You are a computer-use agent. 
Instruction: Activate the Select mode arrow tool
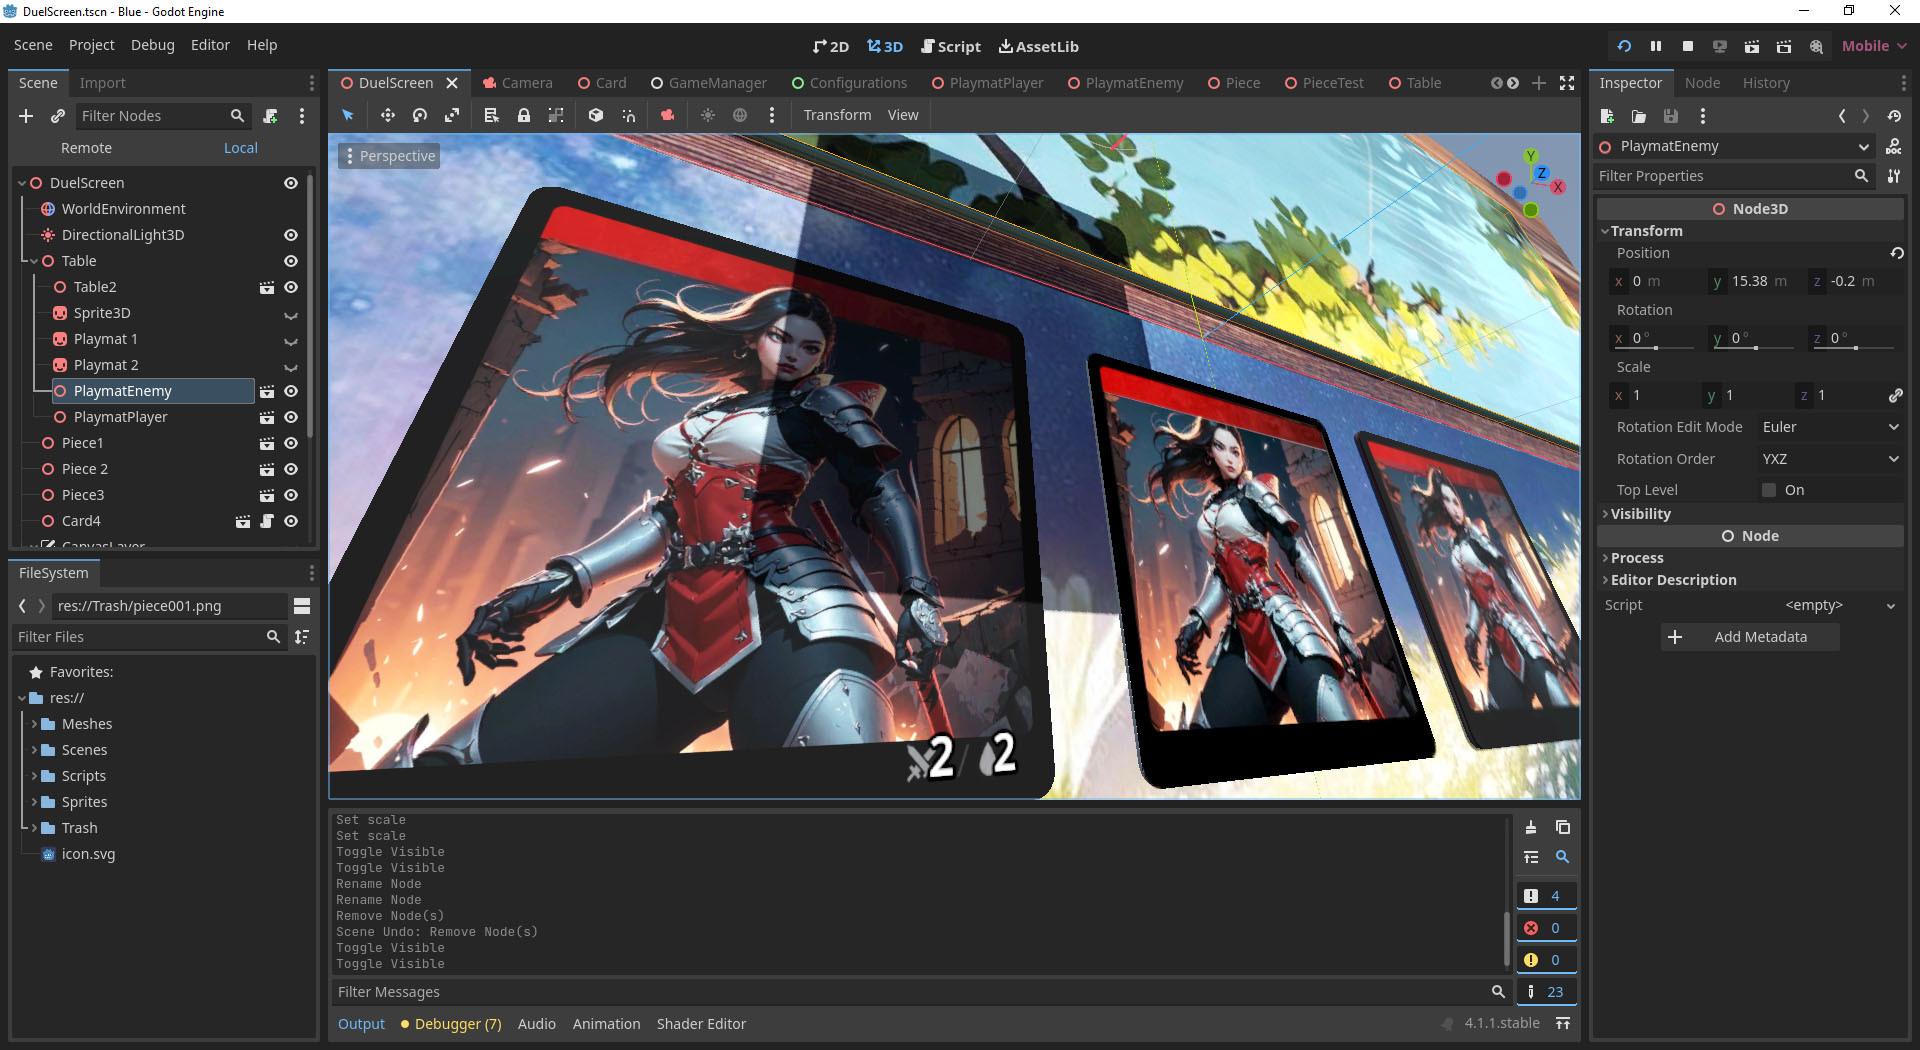click(x=348, y=115)
